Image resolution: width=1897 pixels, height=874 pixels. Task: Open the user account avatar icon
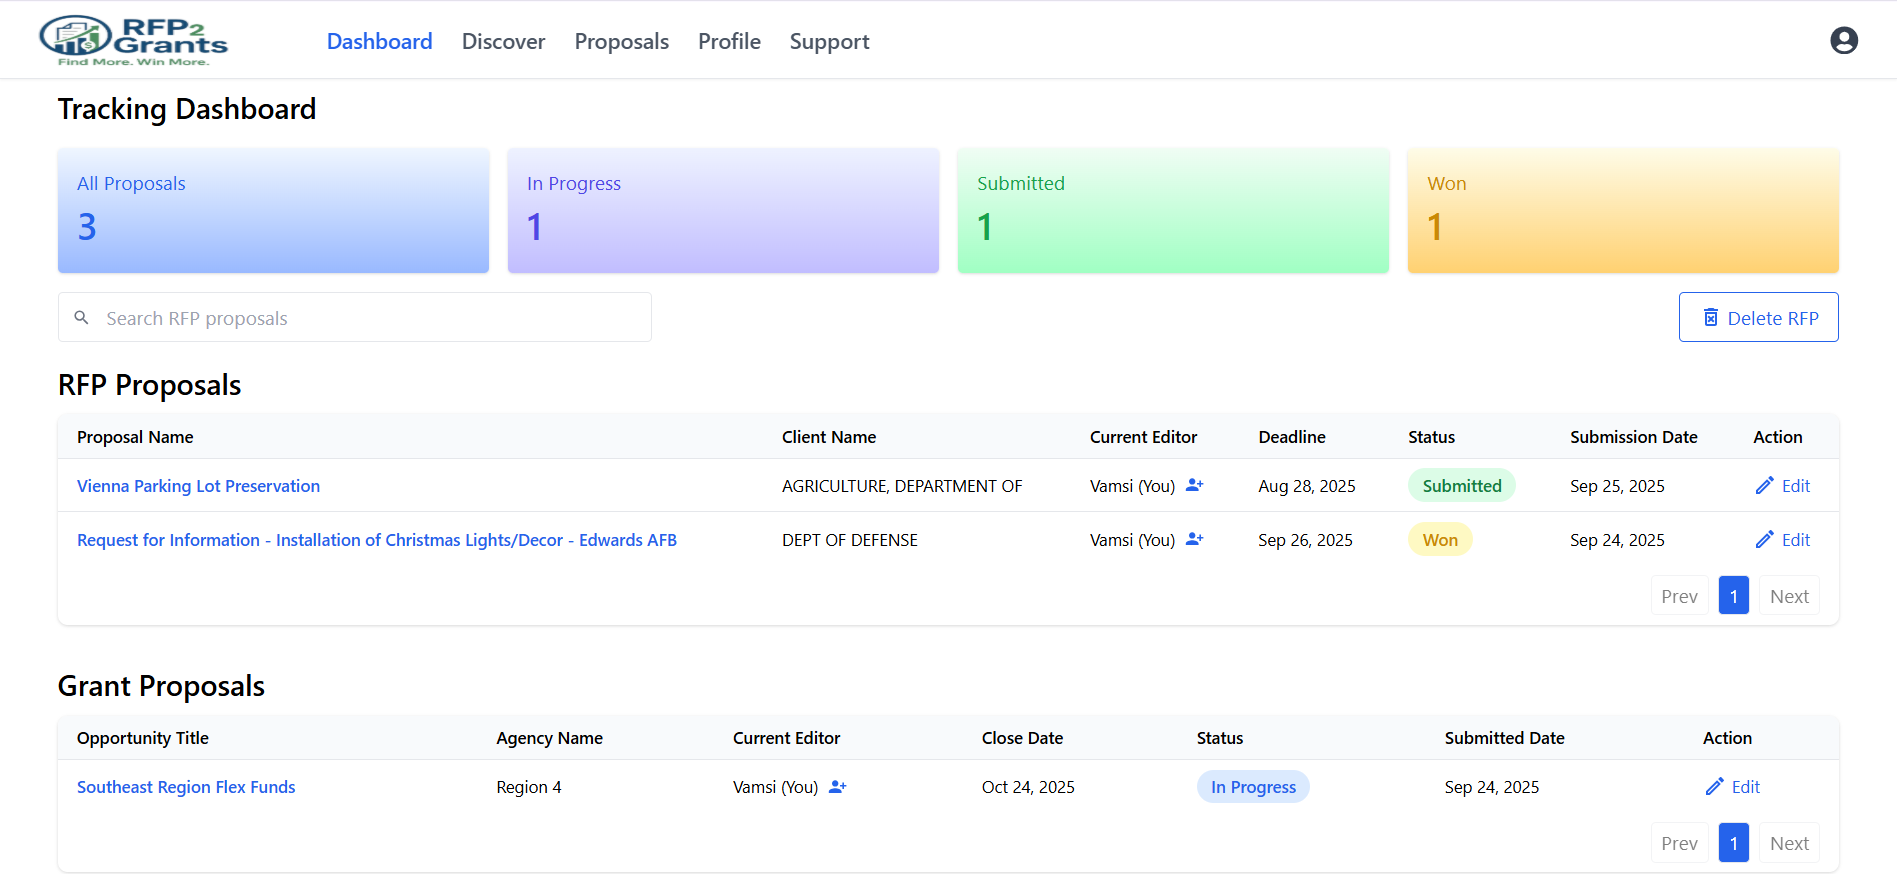(1843, 40)
